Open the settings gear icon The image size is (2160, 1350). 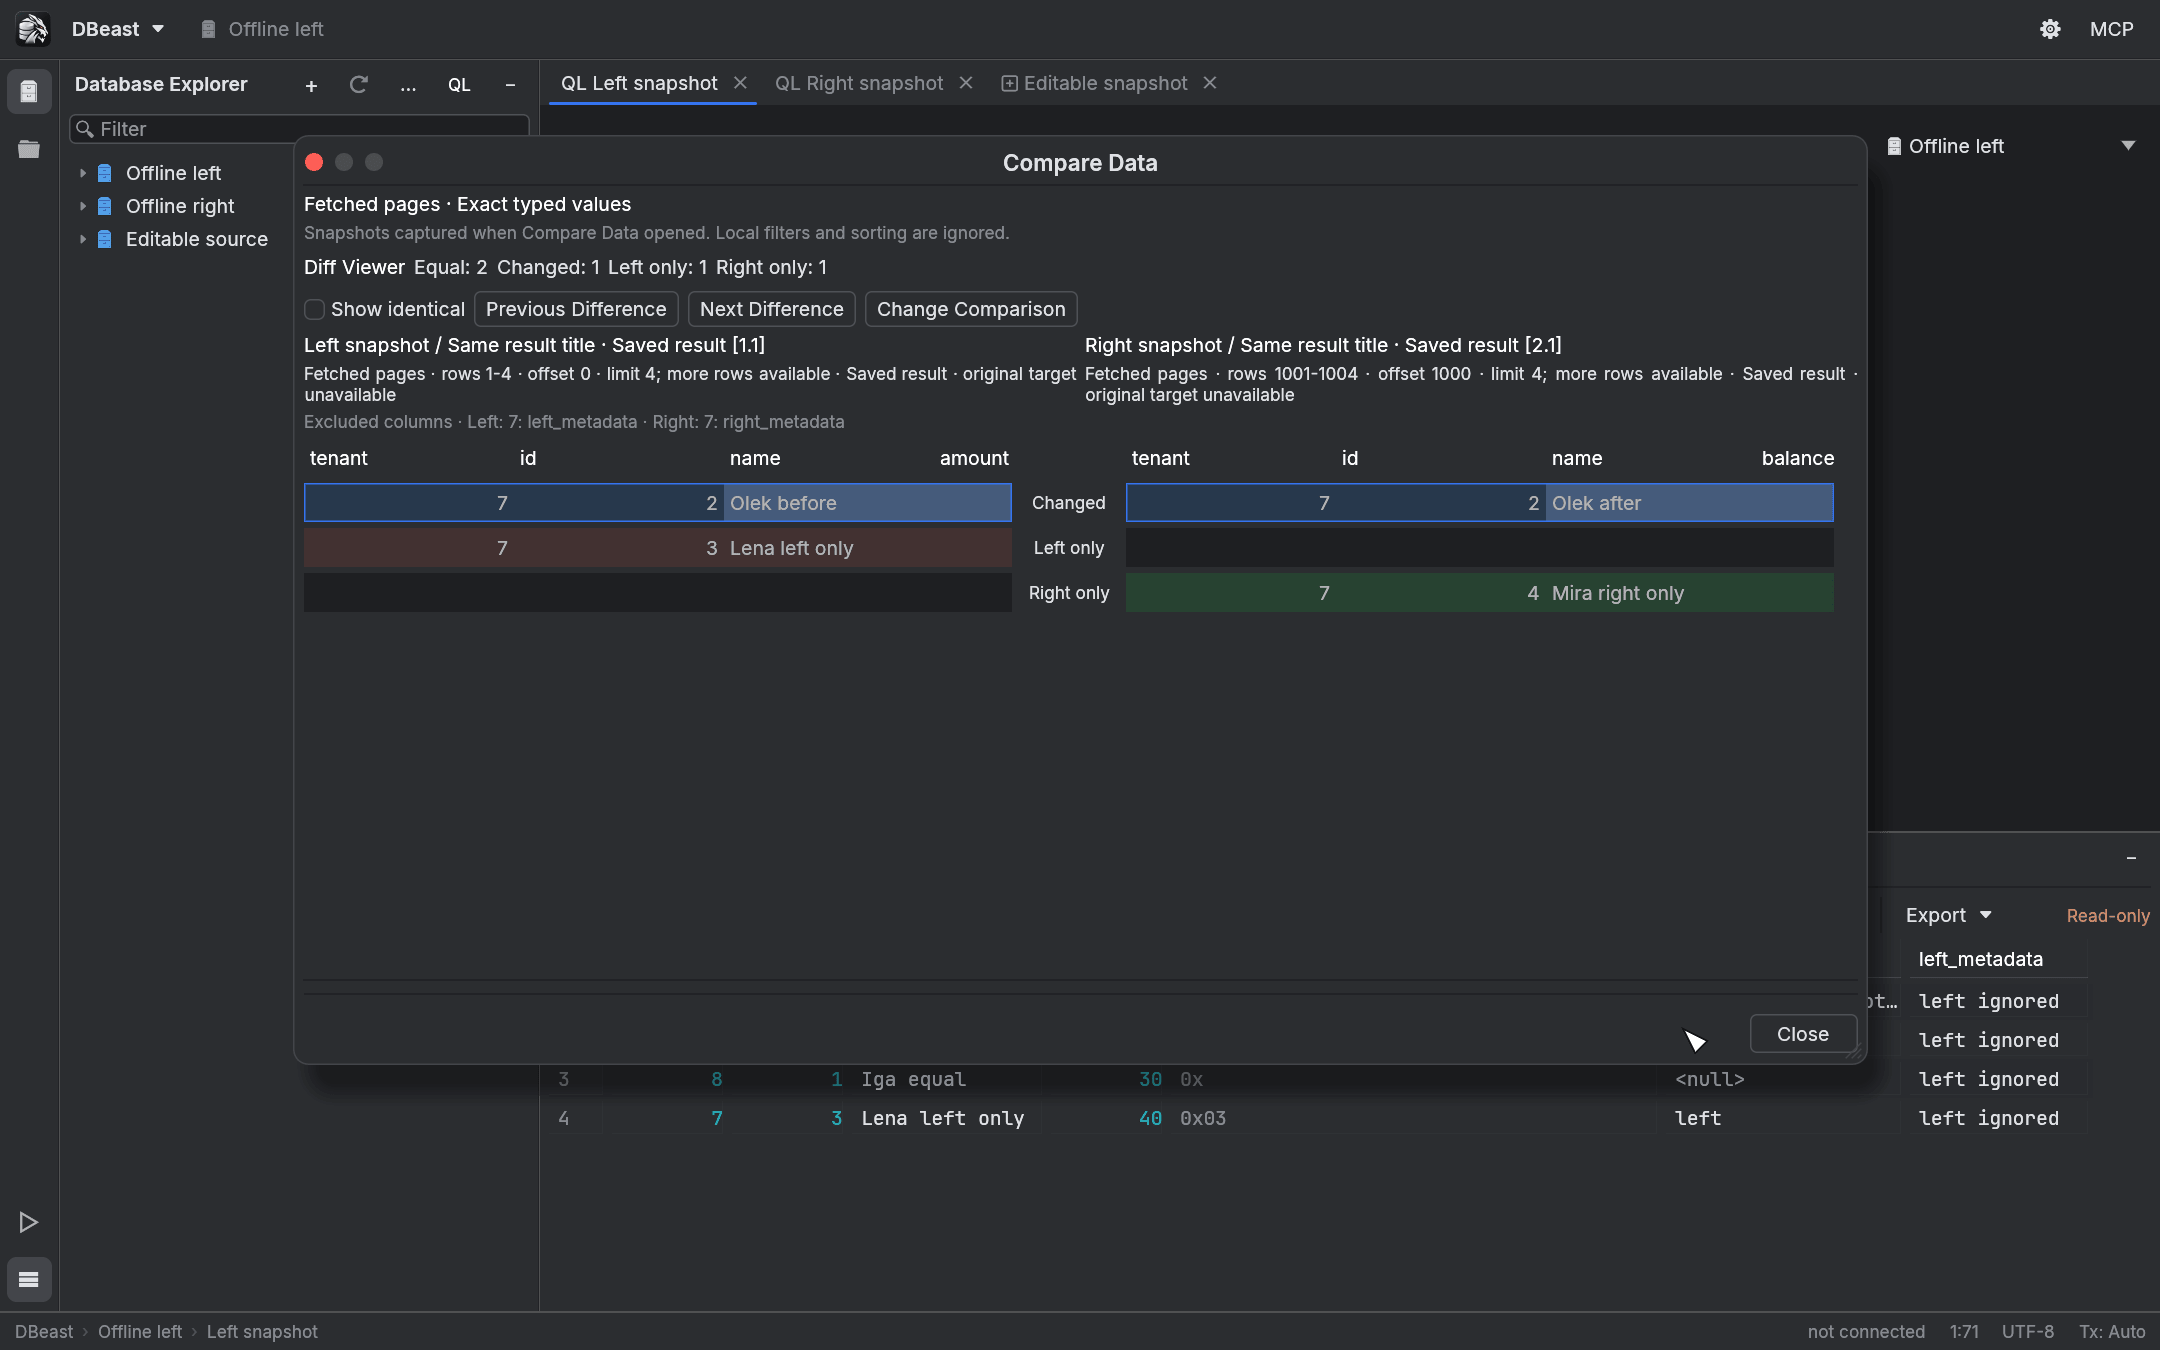coord(2050,29)
